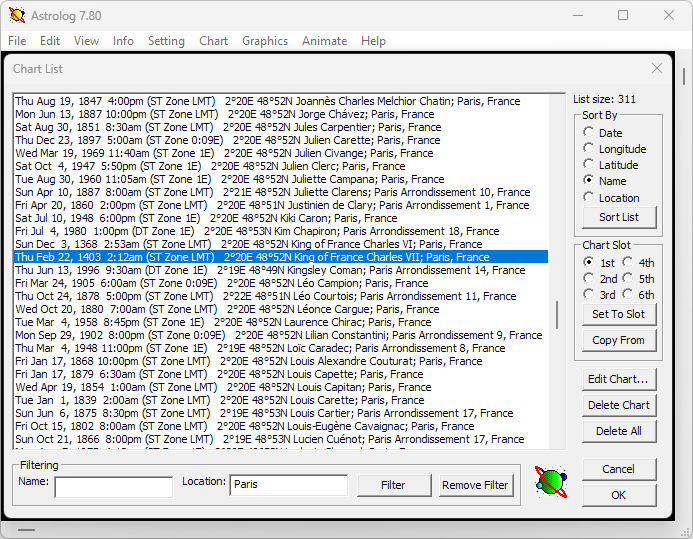Viewport: 693px width, 539px height.
Task: Select the 2nd chart slot radio
Action: coord(589,279)
